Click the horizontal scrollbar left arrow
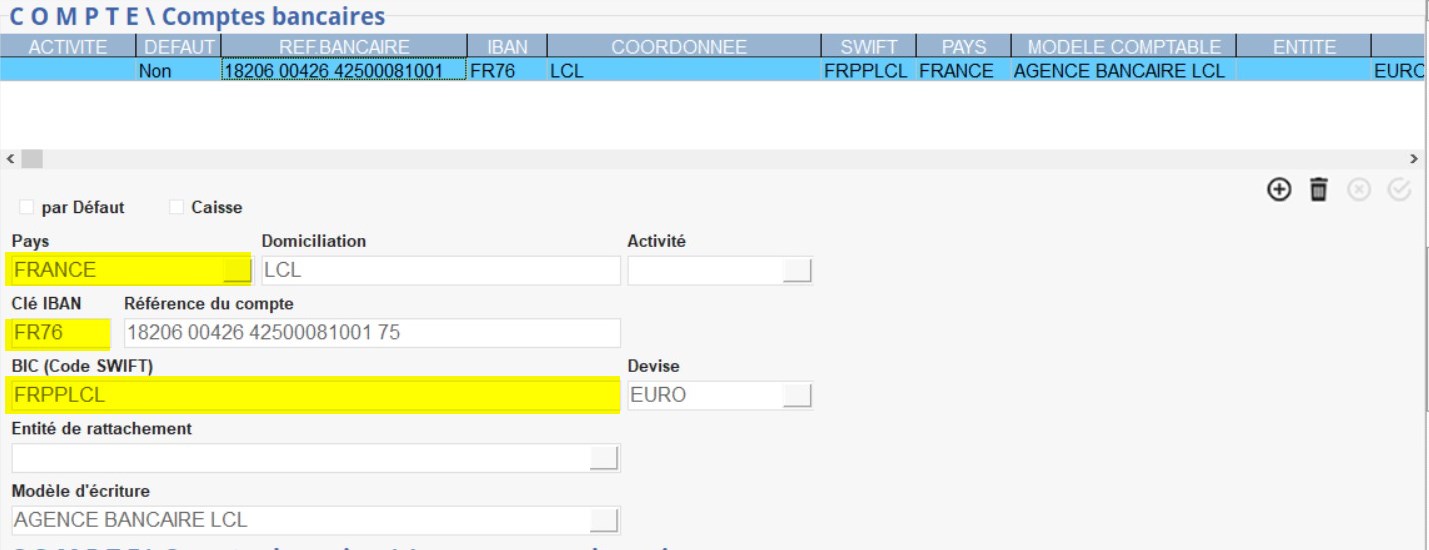 point(10,159)
